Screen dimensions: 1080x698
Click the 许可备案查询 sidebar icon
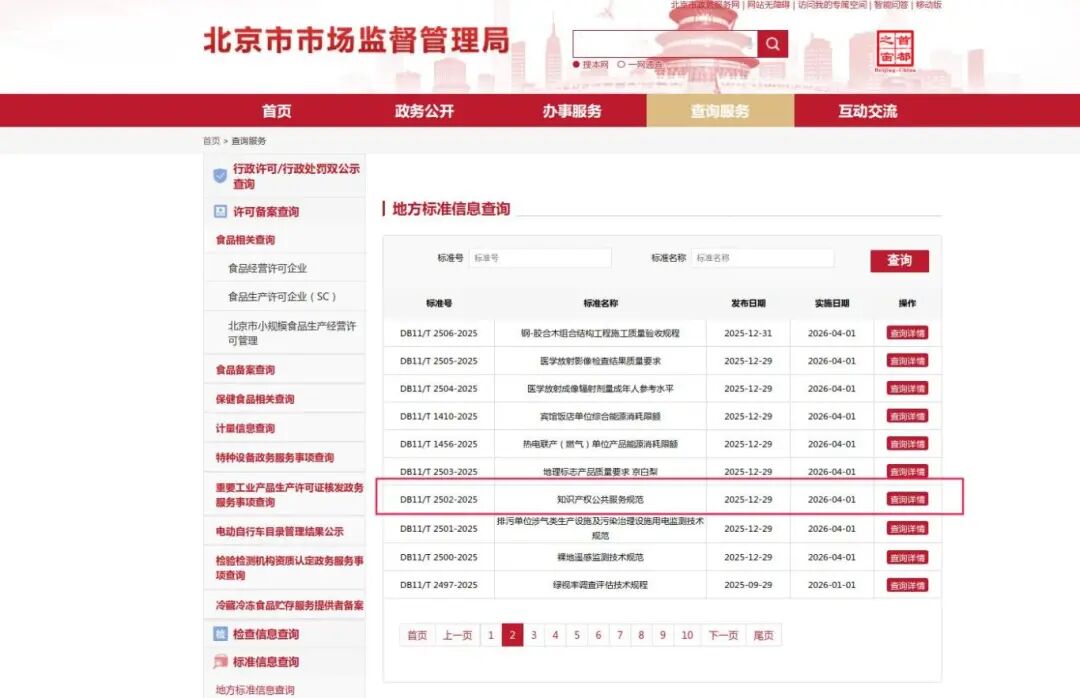(221, 211)
